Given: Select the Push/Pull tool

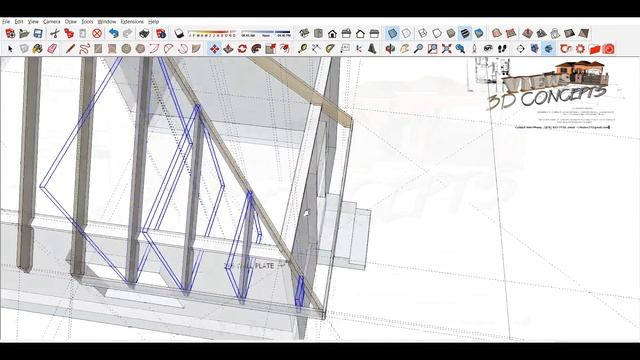Looking at the screenshot, I should point(228,49).
